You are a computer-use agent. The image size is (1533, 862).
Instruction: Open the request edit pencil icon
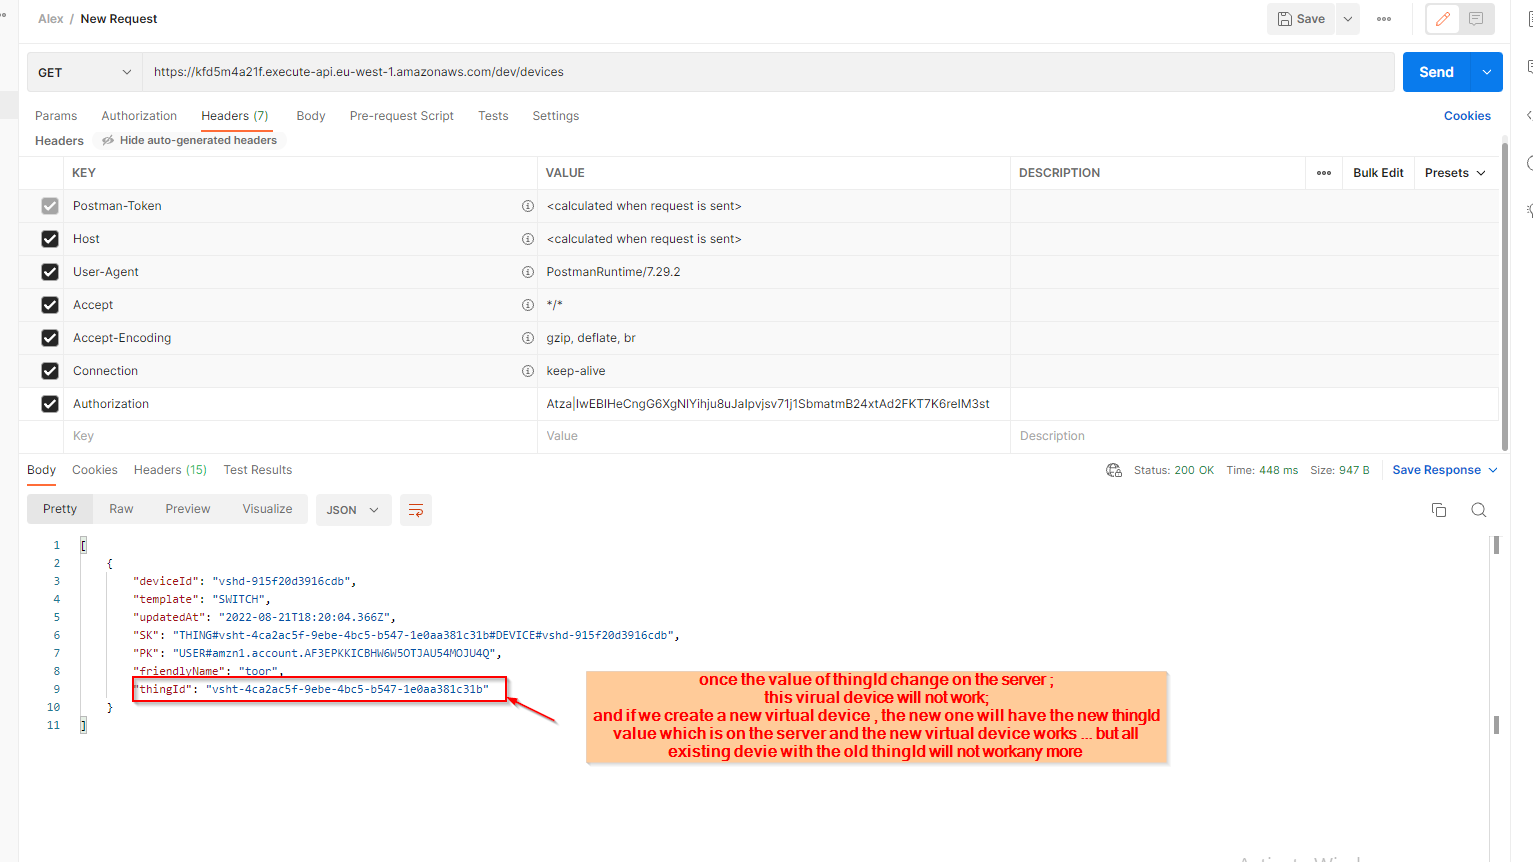coord(1442,18)
